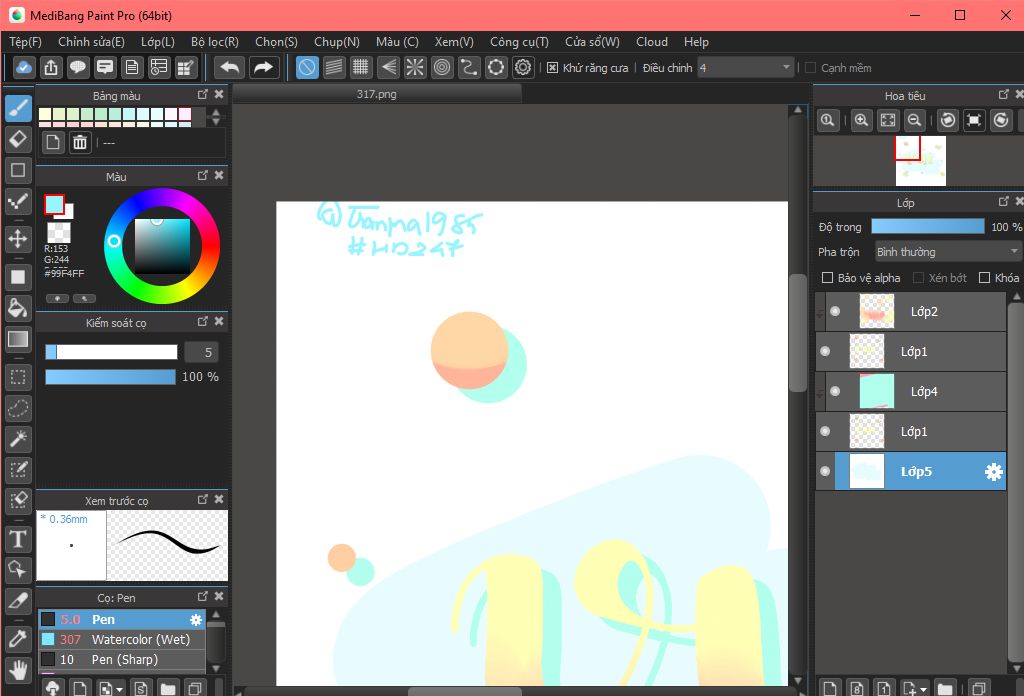The width and height of the screenshot is (1024, 696).
Task: Select the Watercolor (Wet) brush
Action: point(122,640)
